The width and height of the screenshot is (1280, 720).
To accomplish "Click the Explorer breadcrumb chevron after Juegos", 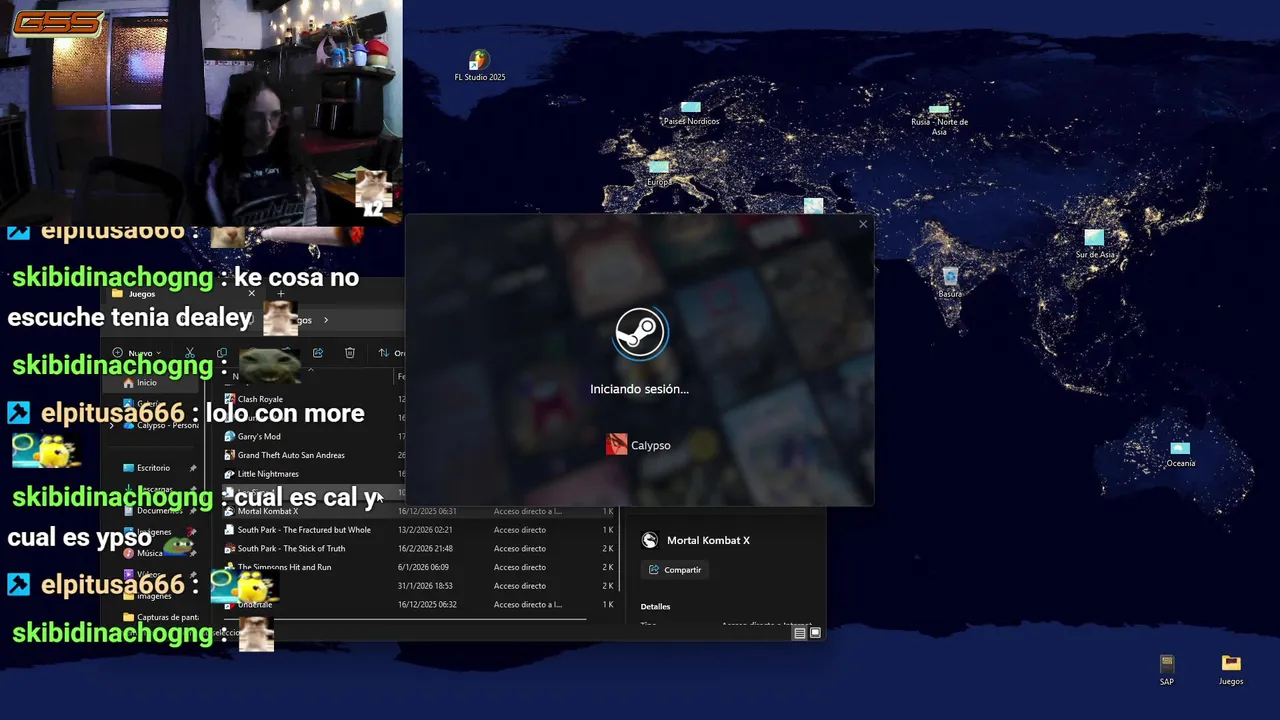I will tap(325, 320).
